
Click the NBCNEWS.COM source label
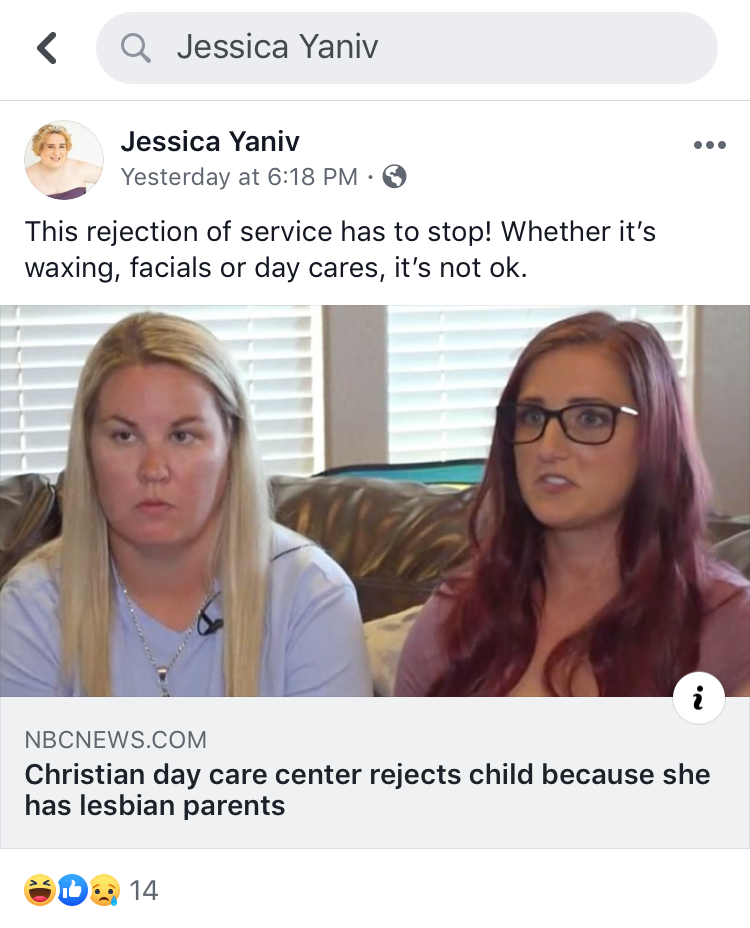coord(115,740)
